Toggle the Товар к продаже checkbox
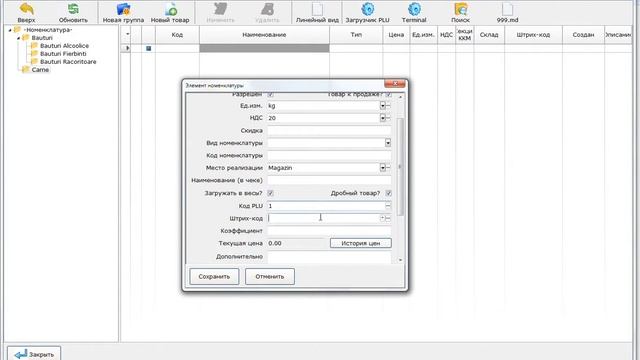 (x=389, y=95)
